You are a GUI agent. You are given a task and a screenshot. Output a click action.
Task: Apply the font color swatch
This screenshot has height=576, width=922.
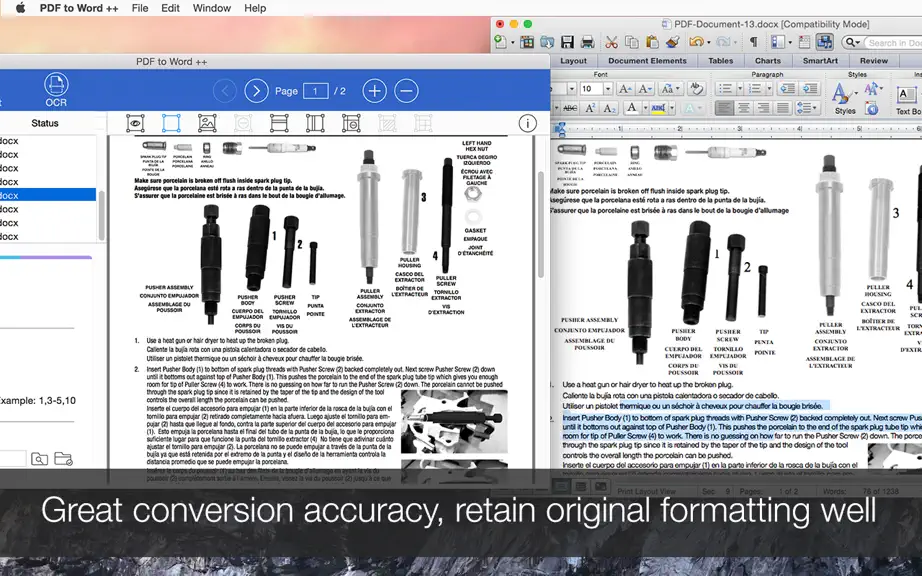point(632,108)
